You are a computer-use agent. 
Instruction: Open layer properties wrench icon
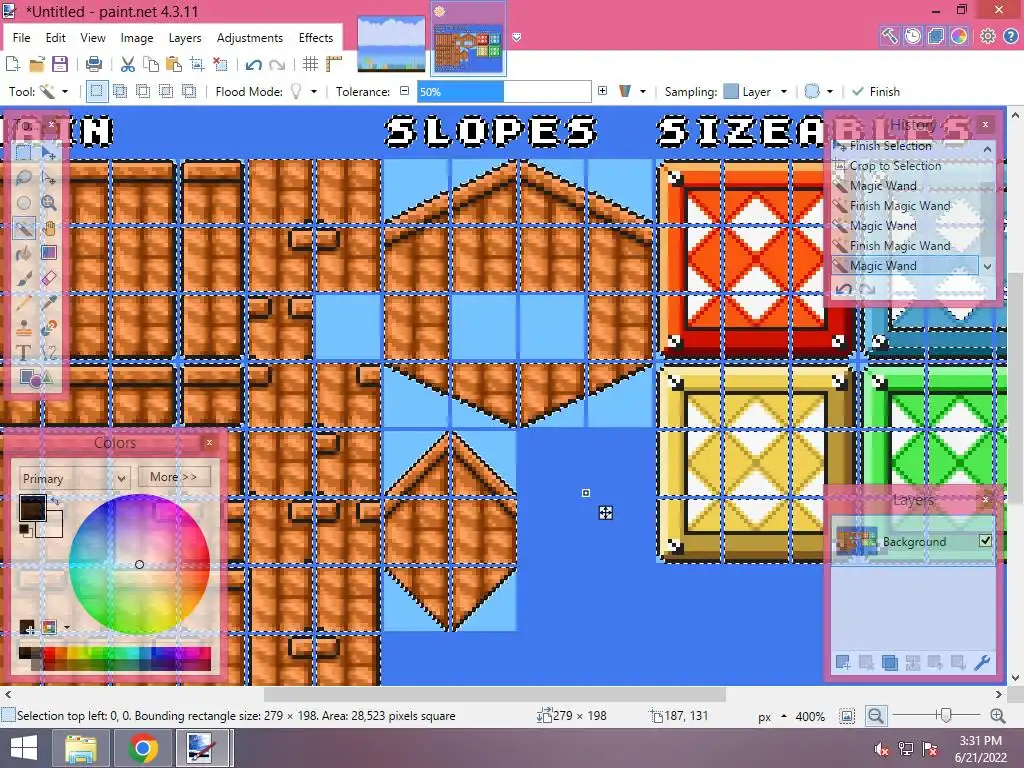click(982, 663)
